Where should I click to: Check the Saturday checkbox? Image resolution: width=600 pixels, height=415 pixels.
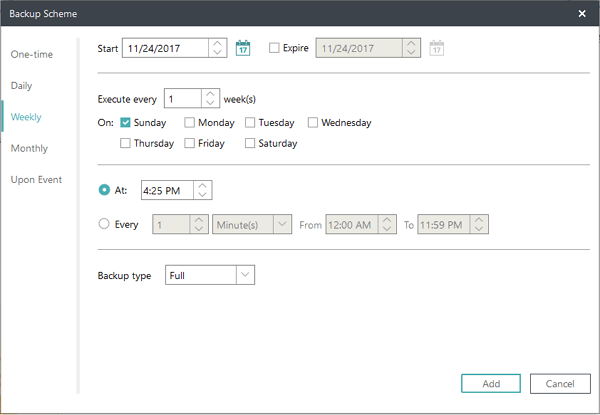[x=250, y=143]
